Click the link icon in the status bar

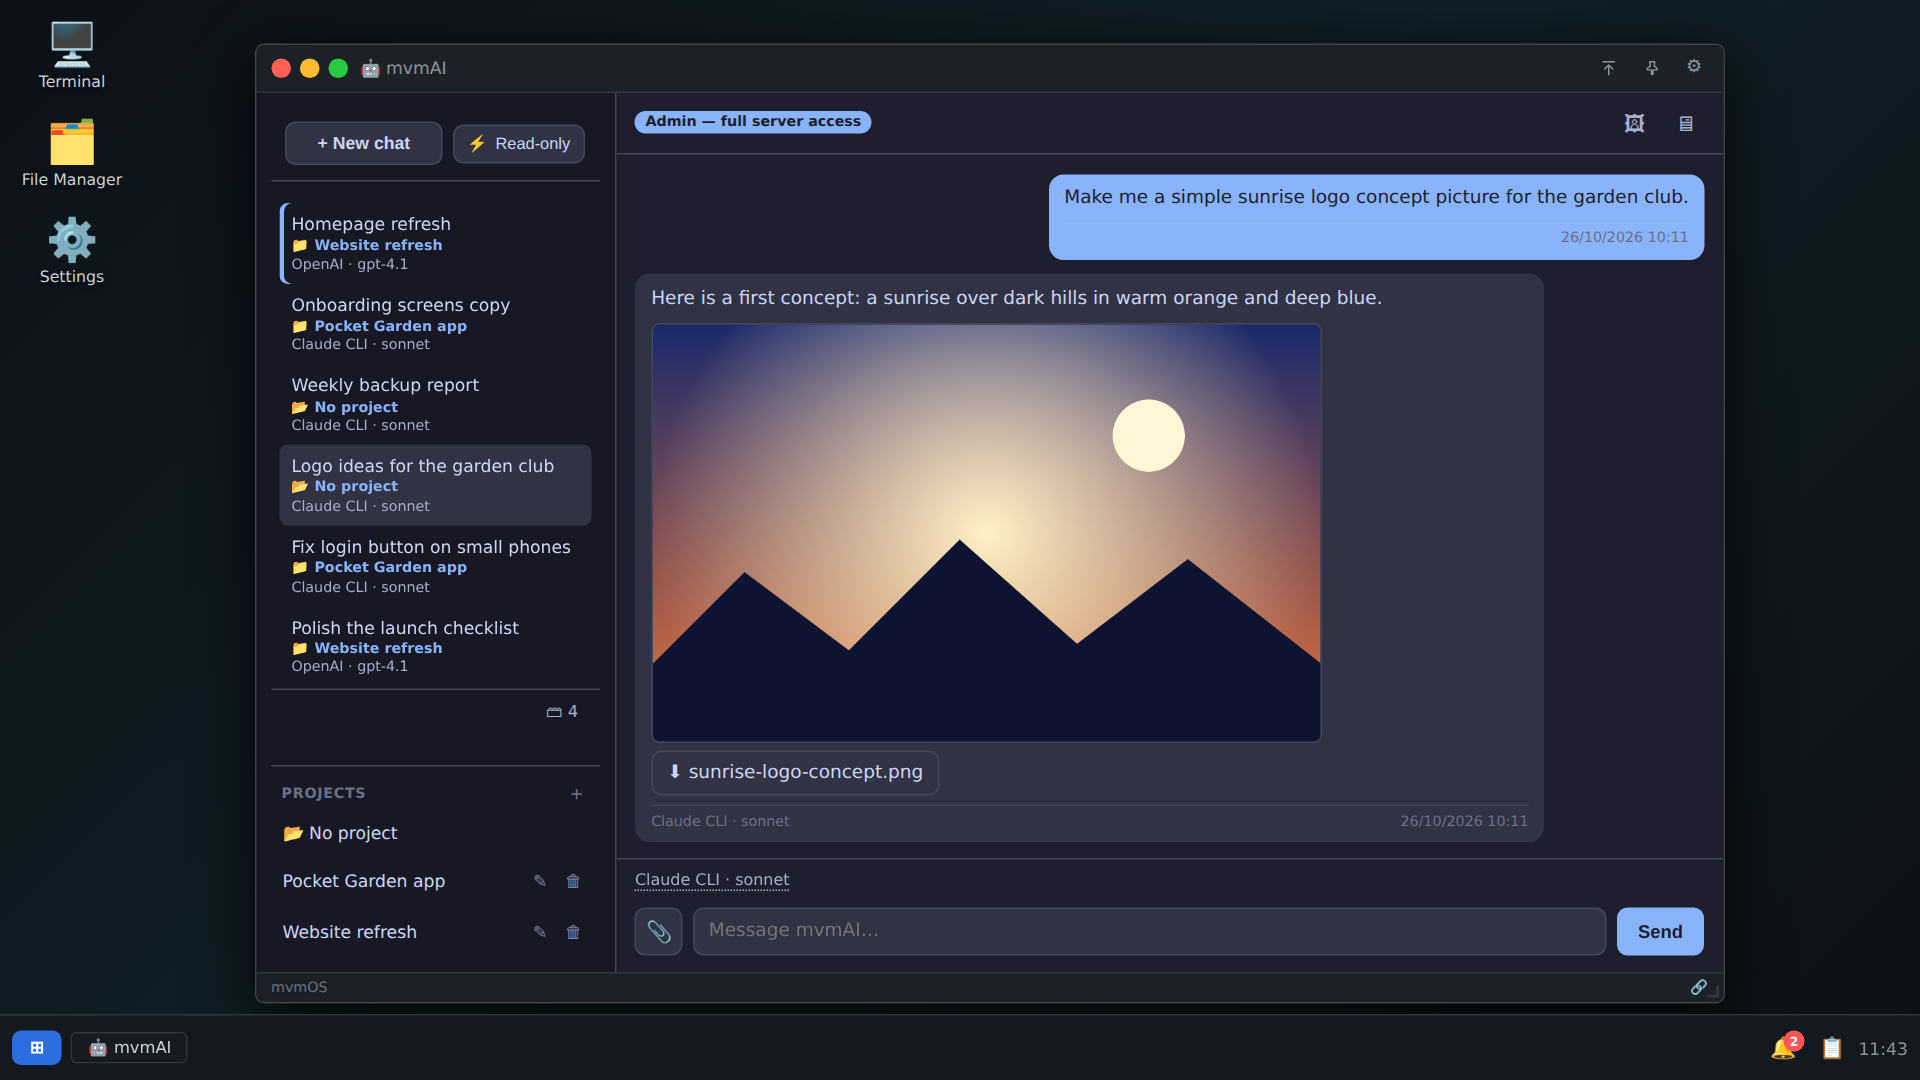coord(1698,987)
